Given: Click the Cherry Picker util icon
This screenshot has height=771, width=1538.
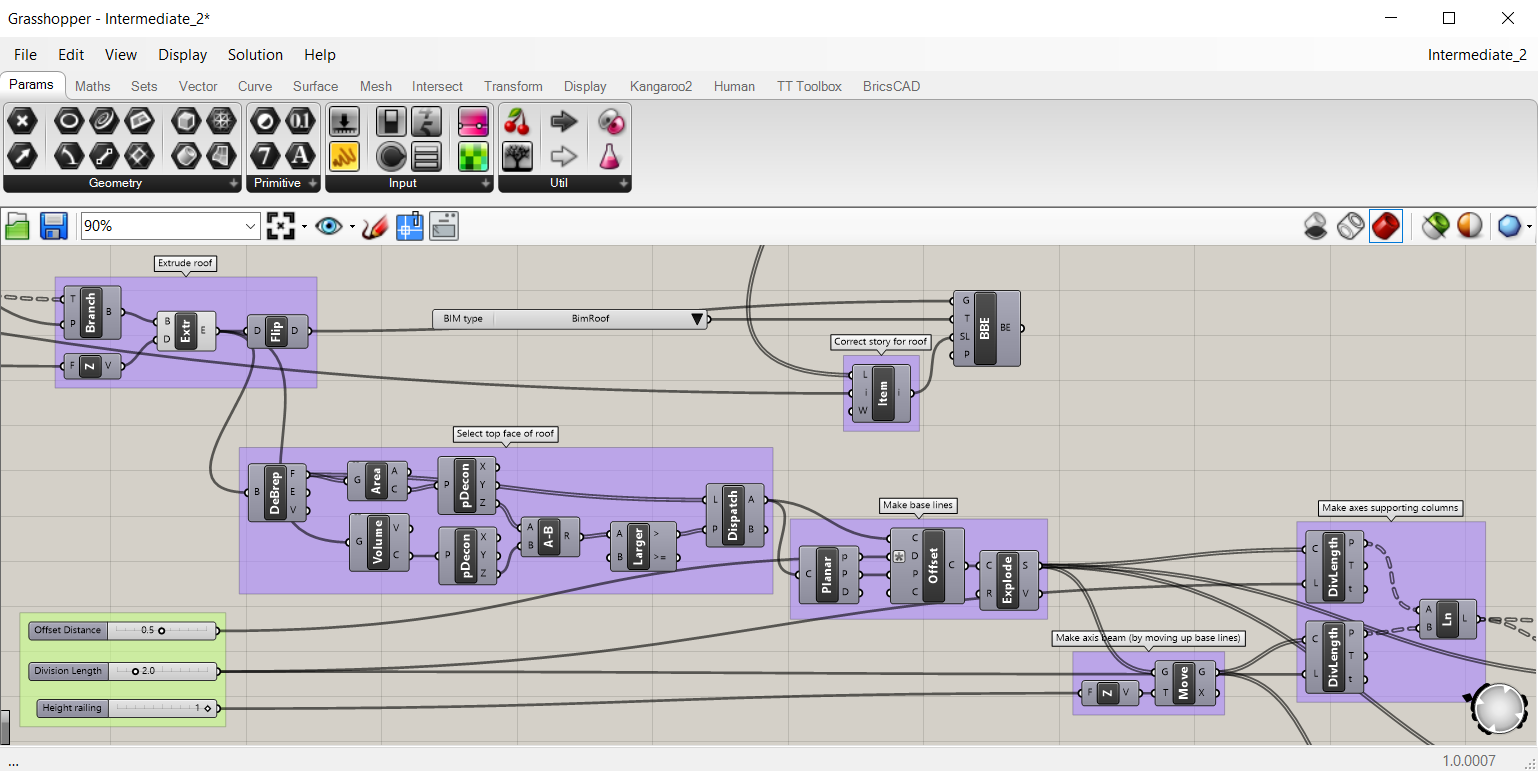Looking at the screenshot, I should click(517, 123).
